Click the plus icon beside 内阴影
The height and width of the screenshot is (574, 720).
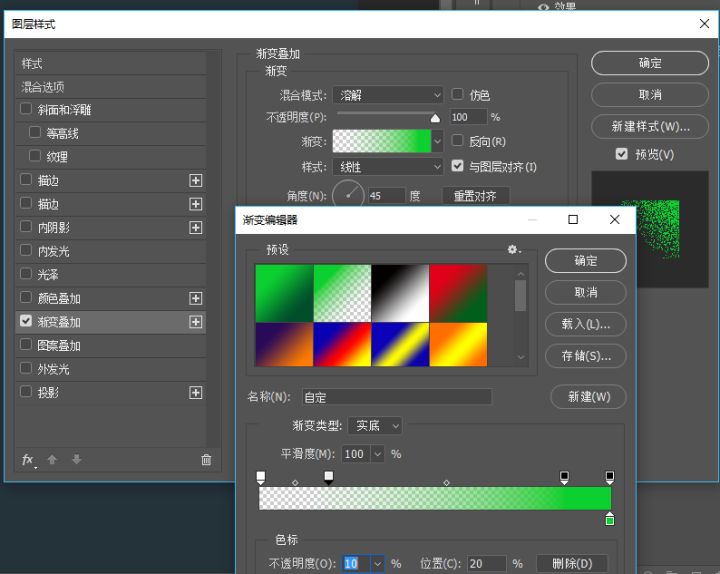click(x=196, y=227)
